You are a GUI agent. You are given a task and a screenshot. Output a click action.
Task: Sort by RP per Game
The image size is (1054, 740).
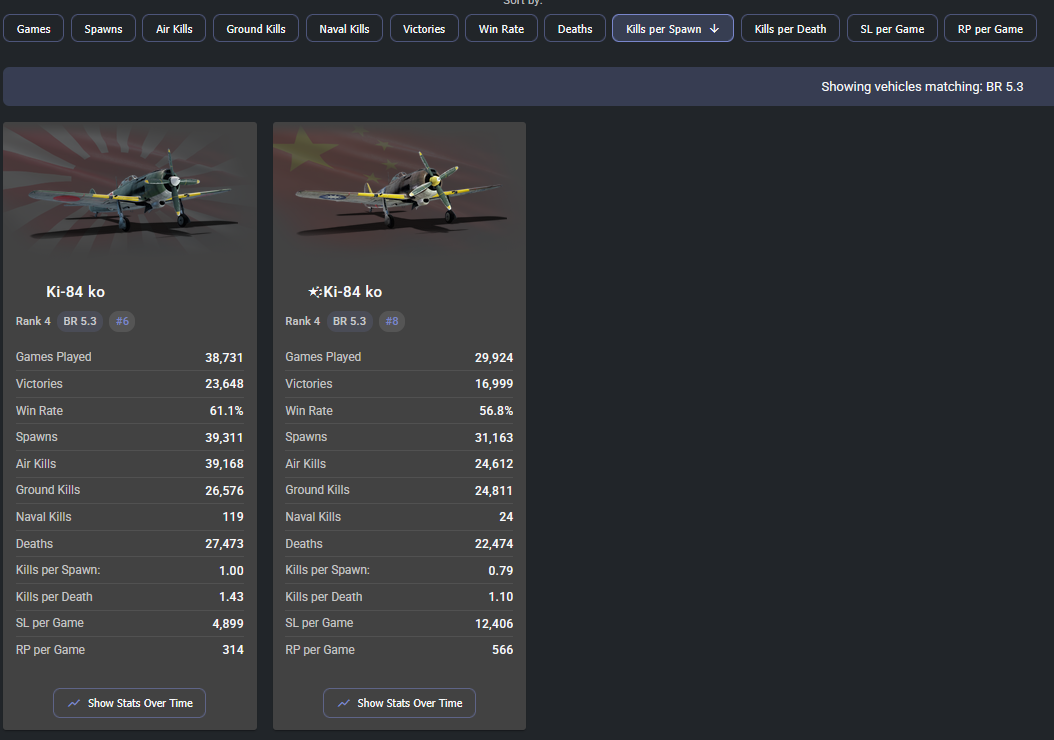tap(990, 29)
